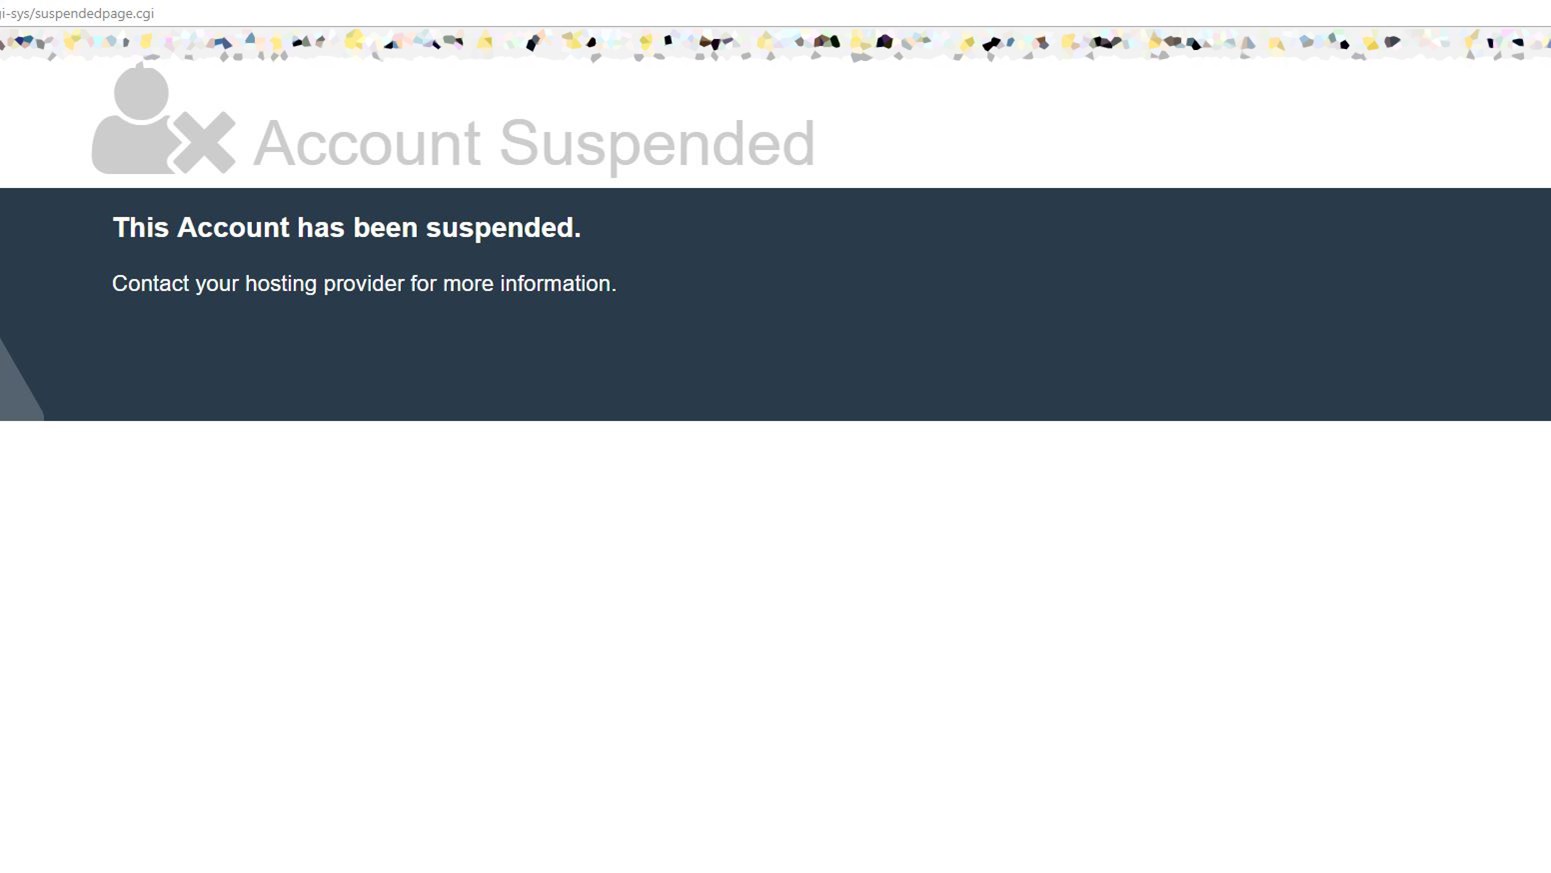Select the suspendedpage.cgi URL text

[77, 13]
